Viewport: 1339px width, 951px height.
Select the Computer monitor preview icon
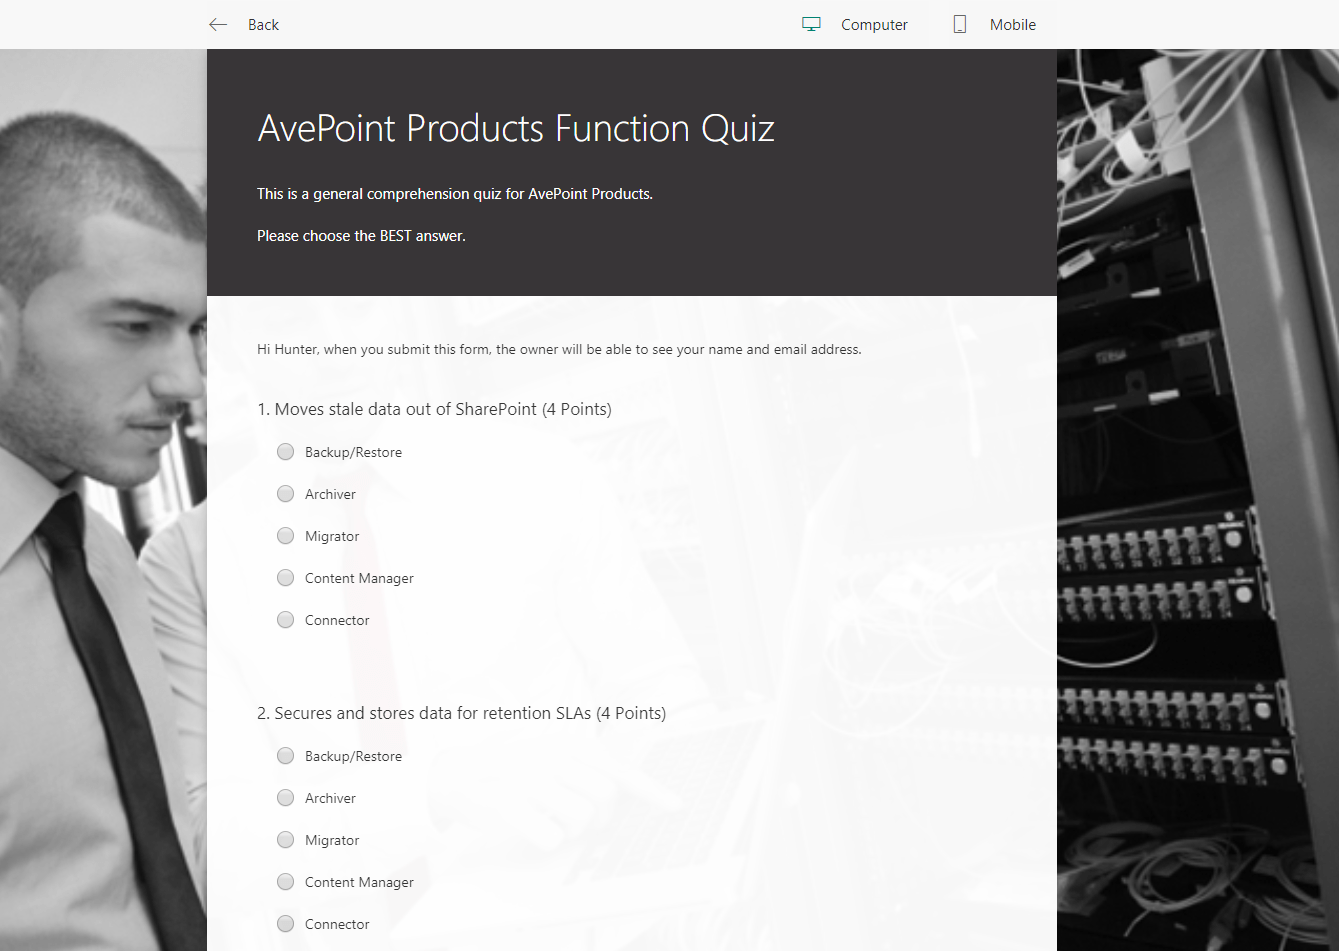pos(811,24)
